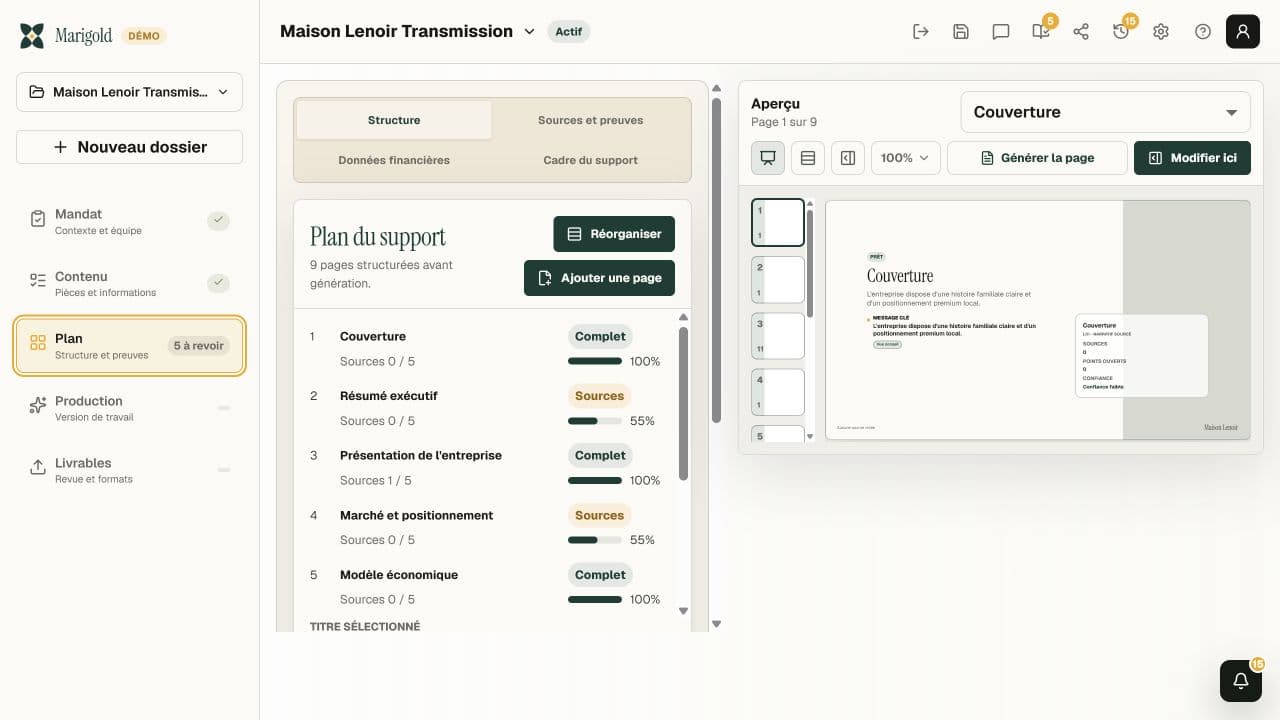Click the help question mark icon
This screenshot has width=1280, height=720.
(x=1203, y=31)
